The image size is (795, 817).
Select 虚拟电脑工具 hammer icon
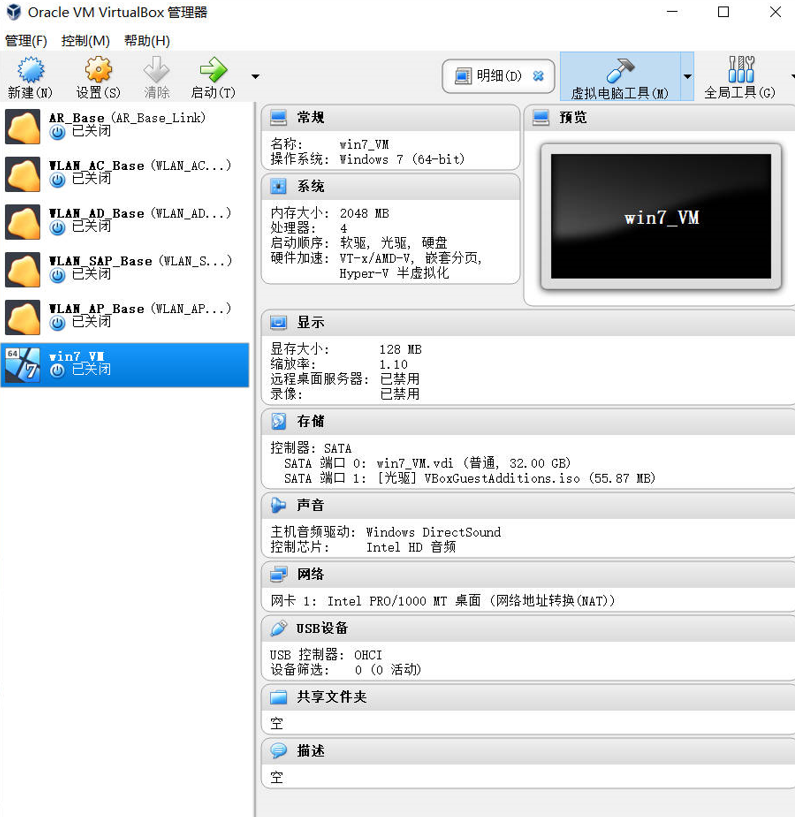tap(619, 70)
